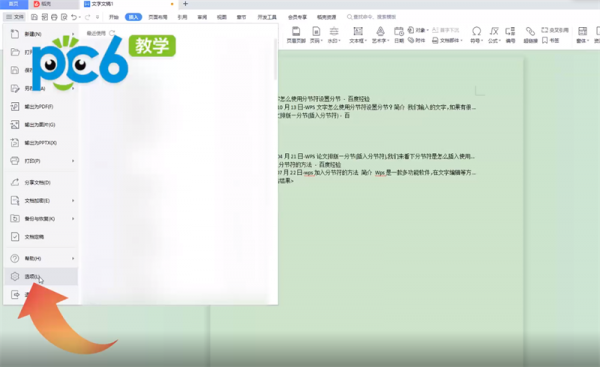600x367 pixels.
Task: Click the 文件 file menu button
Action: [x=15, y=17]
